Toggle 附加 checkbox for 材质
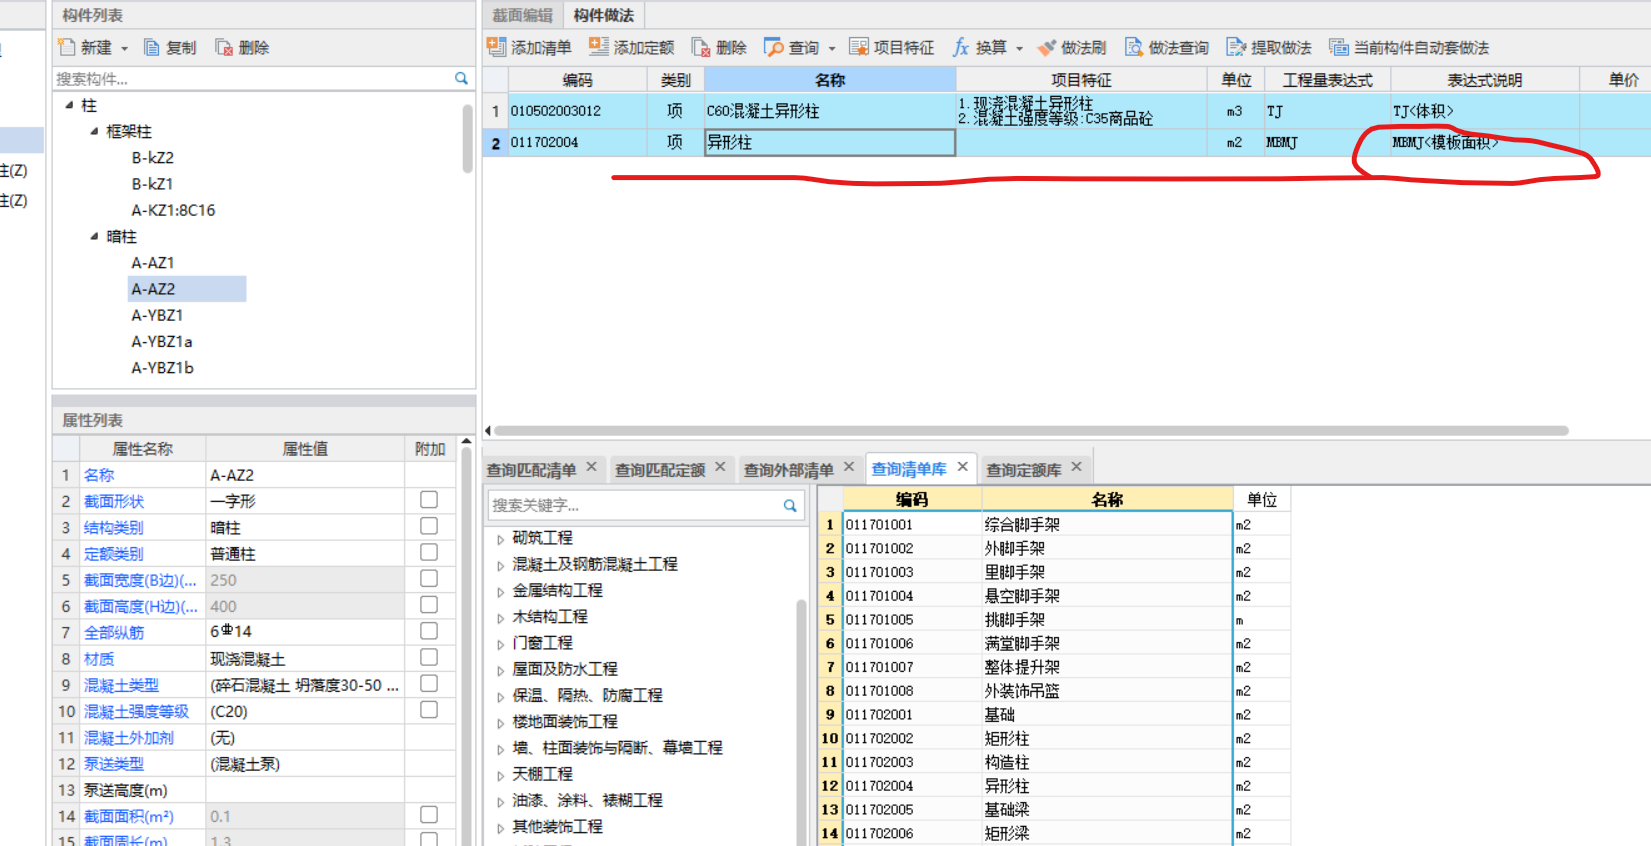The width and height of the screenshot is (1651, 846). pyautogui.click(x=429, y=657)
